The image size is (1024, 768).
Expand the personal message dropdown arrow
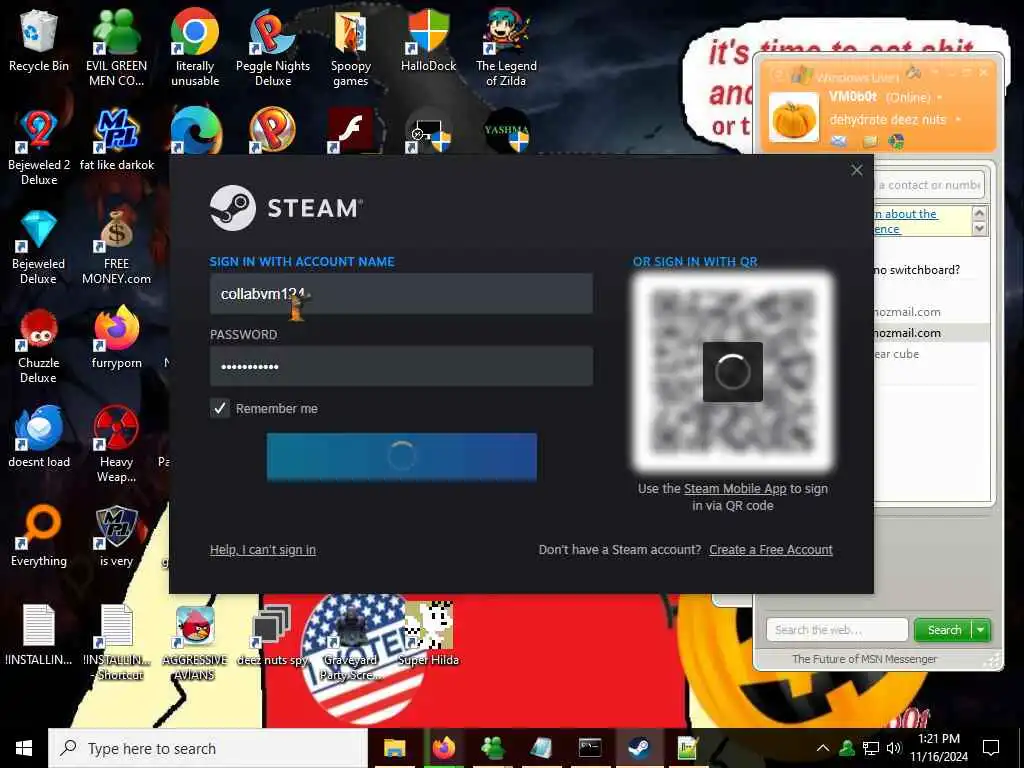click(x=958, y=120)
